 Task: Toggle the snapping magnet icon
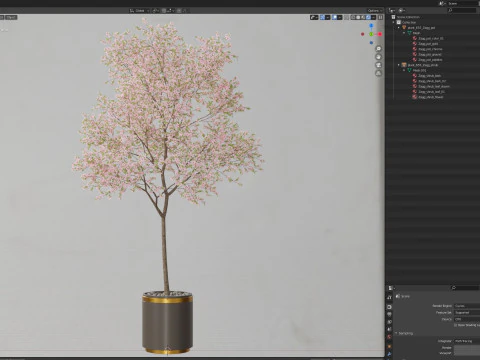[x=164, y=11]
